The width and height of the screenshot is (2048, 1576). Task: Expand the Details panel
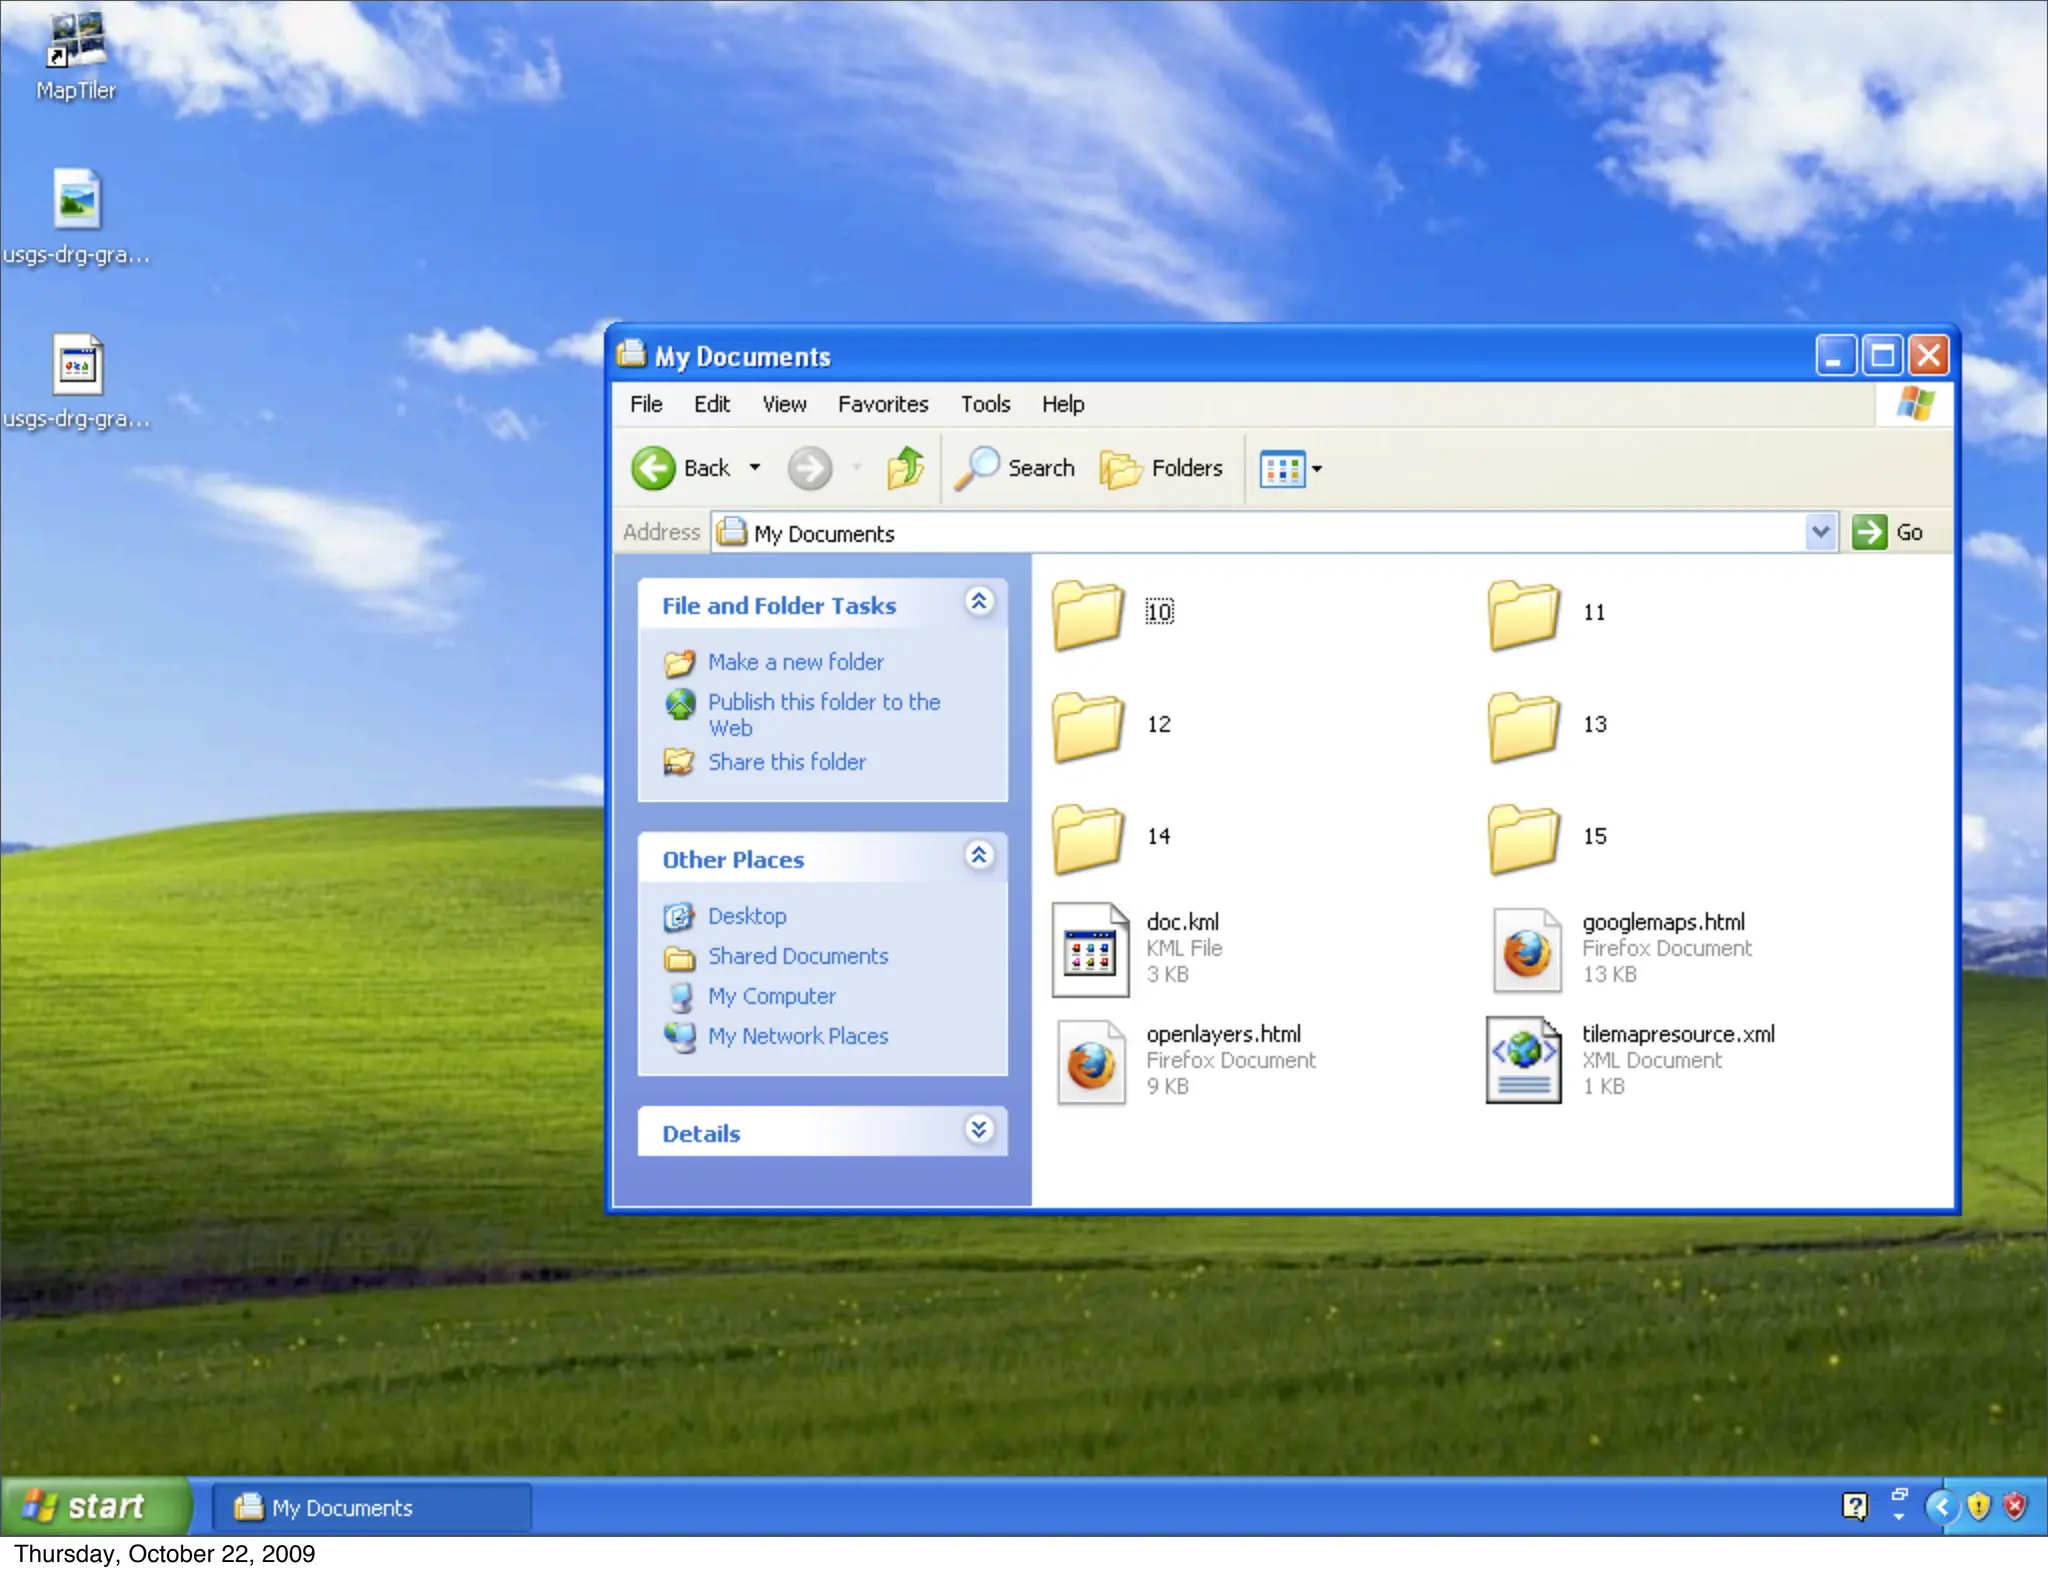click(x=979, y=1130)
